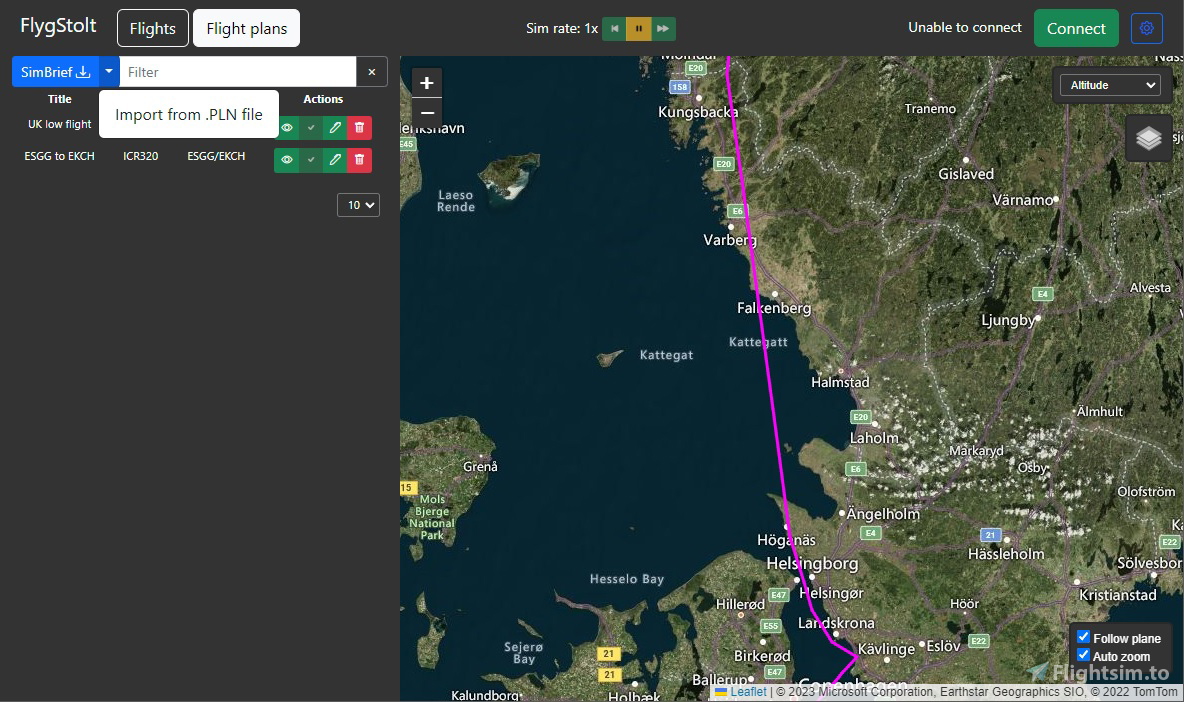Open the map layers selector
The height and width of the screenshot is (702, 1184).
click(1148, 138)
